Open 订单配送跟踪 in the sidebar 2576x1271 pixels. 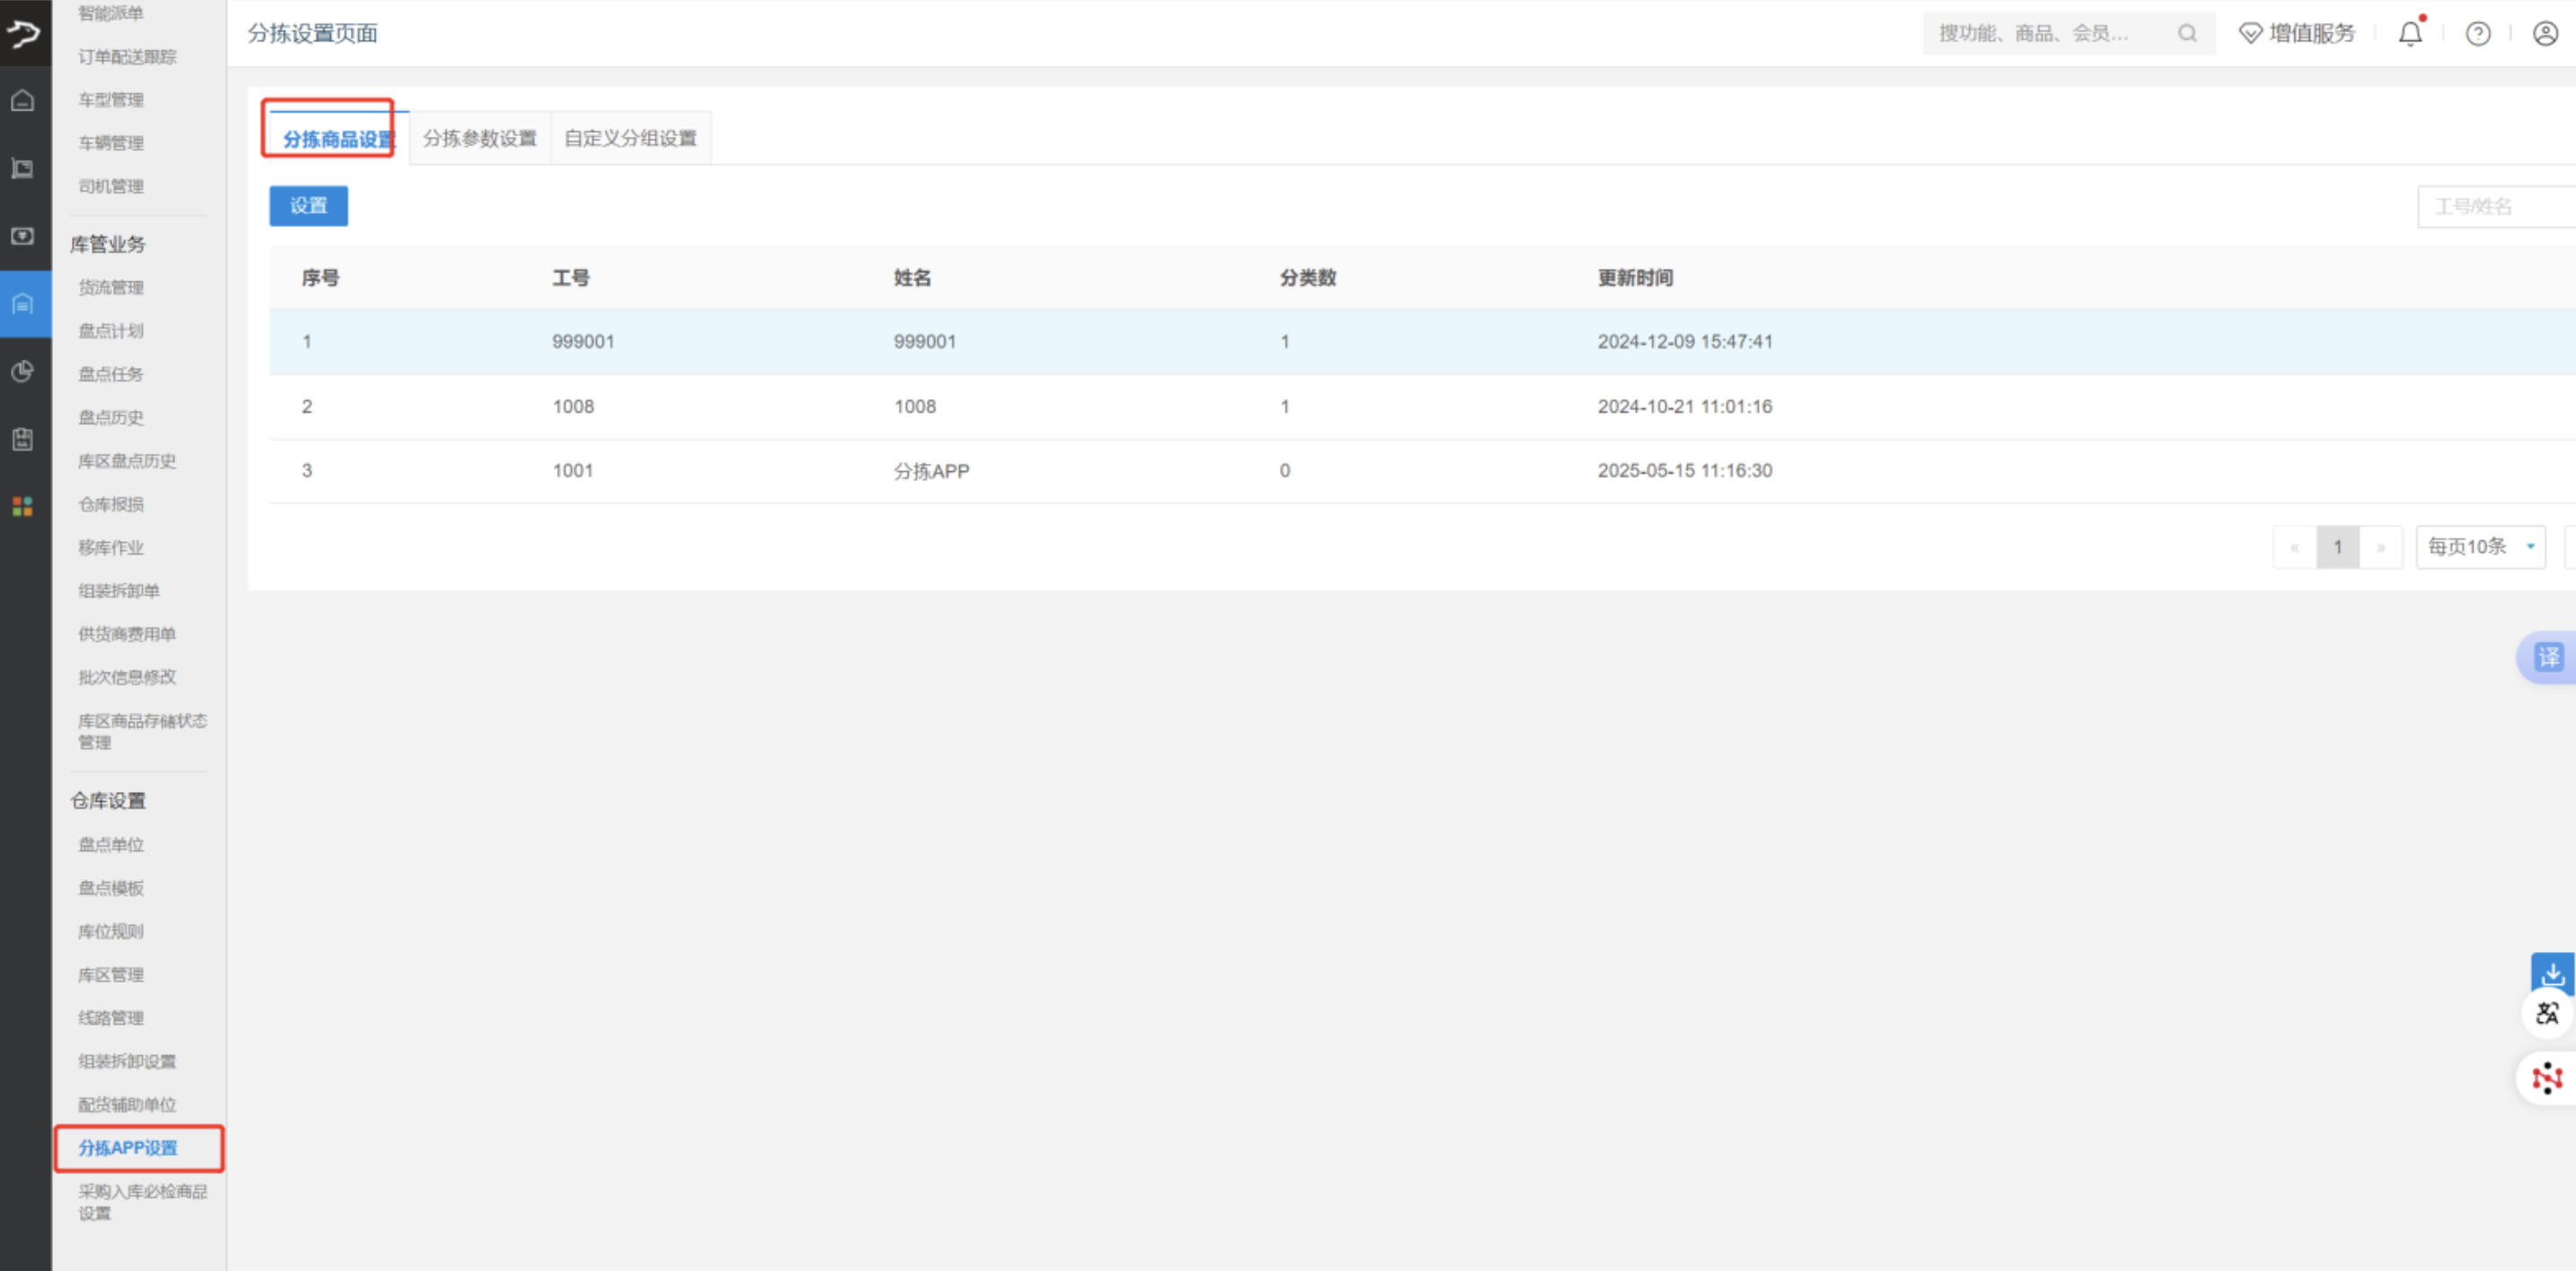pyautogui.click(x=128, y=57)
